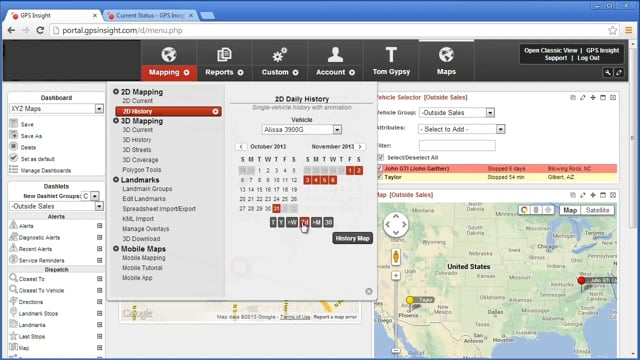Viewport: 640px width, 360px height.
Task: Switch the map to Satellite view
Action: [597, 210]
